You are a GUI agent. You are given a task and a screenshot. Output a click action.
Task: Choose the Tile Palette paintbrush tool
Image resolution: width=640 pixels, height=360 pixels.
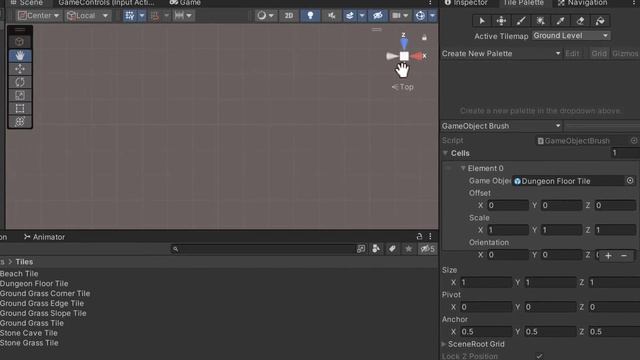521,21
